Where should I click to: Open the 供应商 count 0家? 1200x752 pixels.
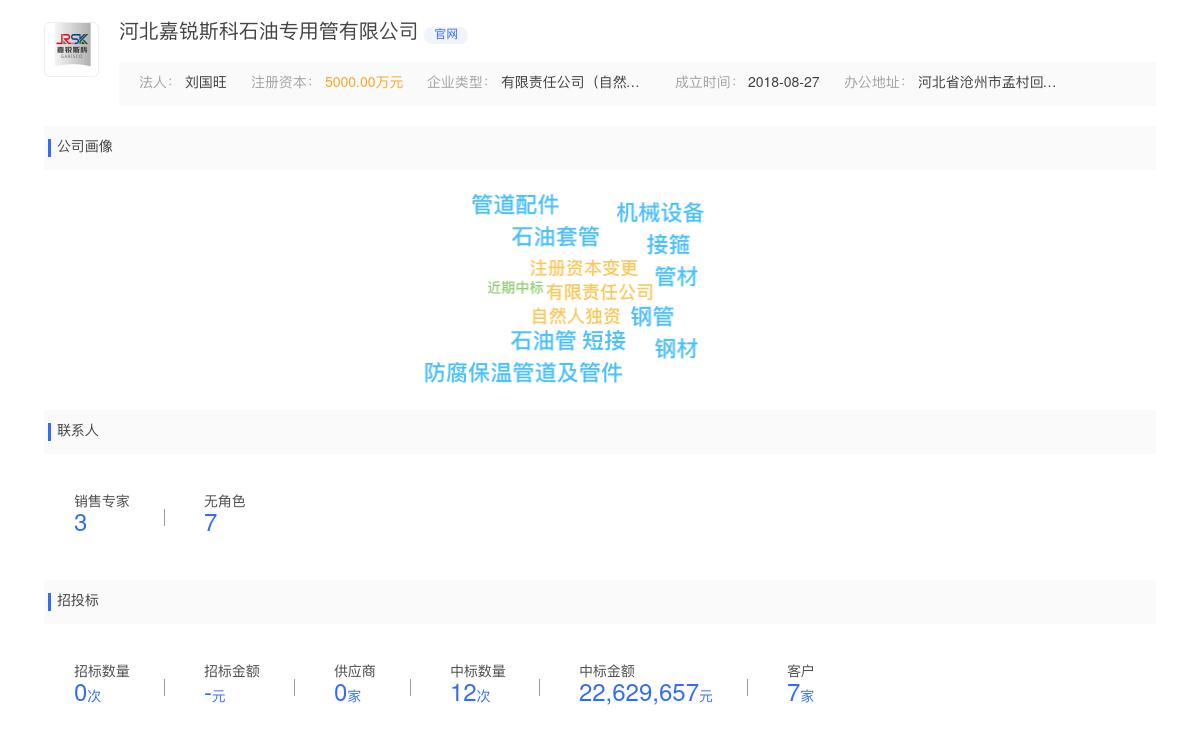tap(347, 693)
